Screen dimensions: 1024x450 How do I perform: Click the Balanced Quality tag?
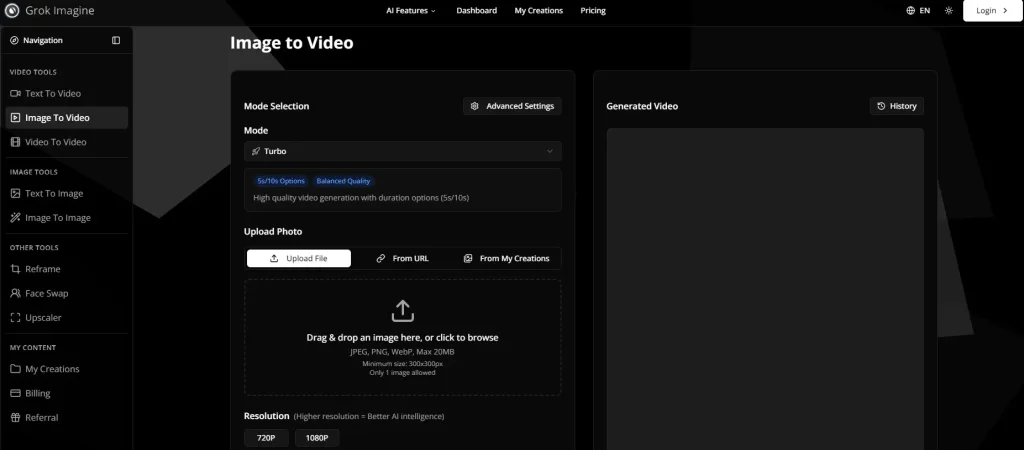tap(344, 181)
